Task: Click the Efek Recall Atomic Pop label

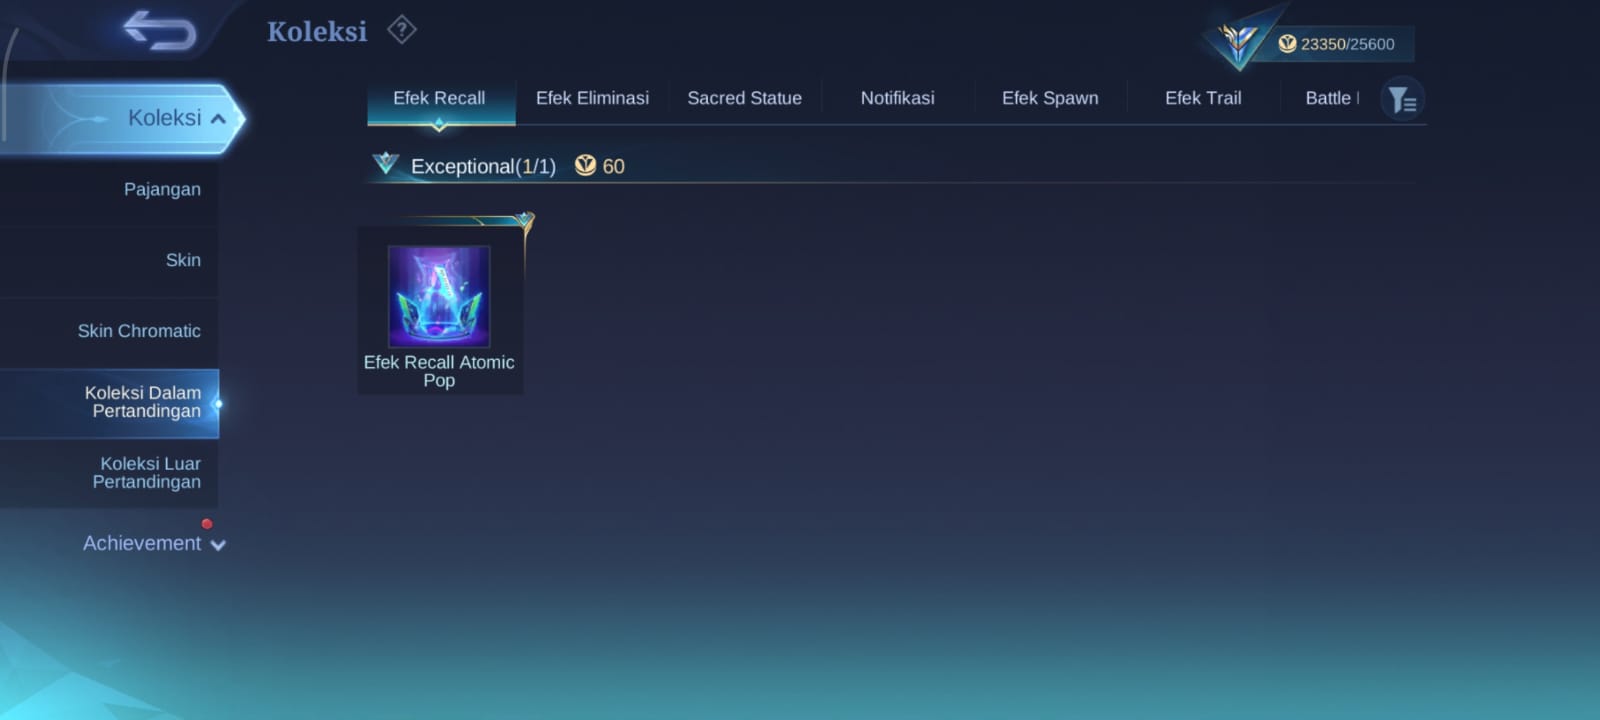Action: click(x=439, y=371)
